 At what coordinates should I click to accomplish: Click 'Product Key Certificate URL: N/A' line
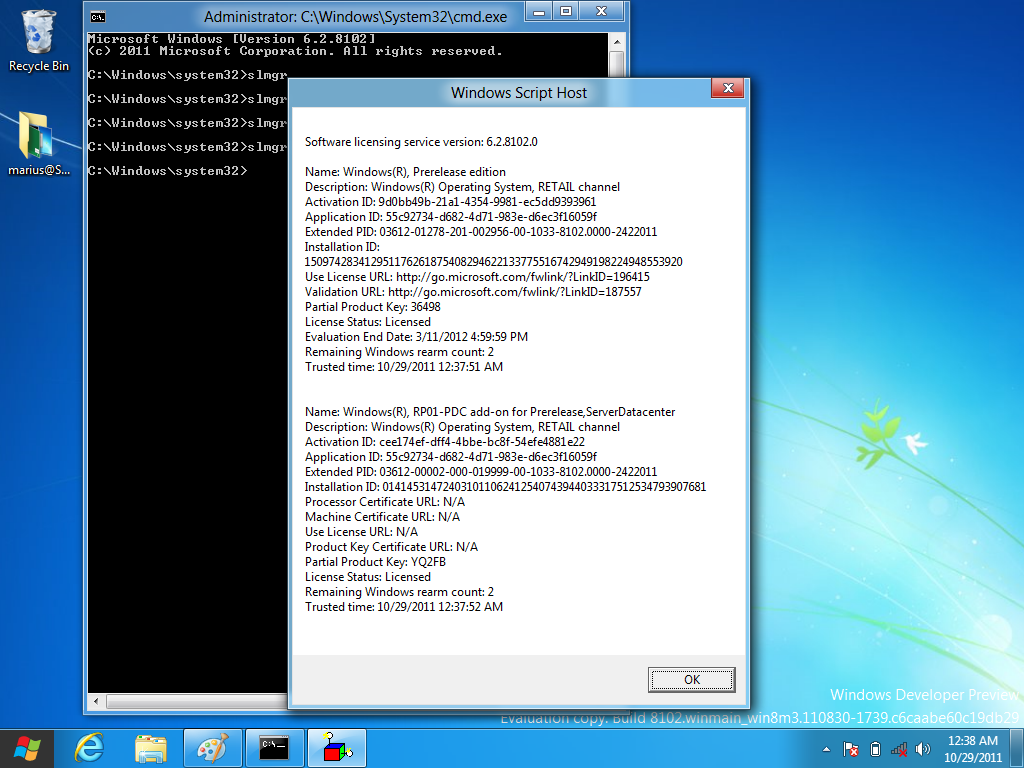click(391, 547)
